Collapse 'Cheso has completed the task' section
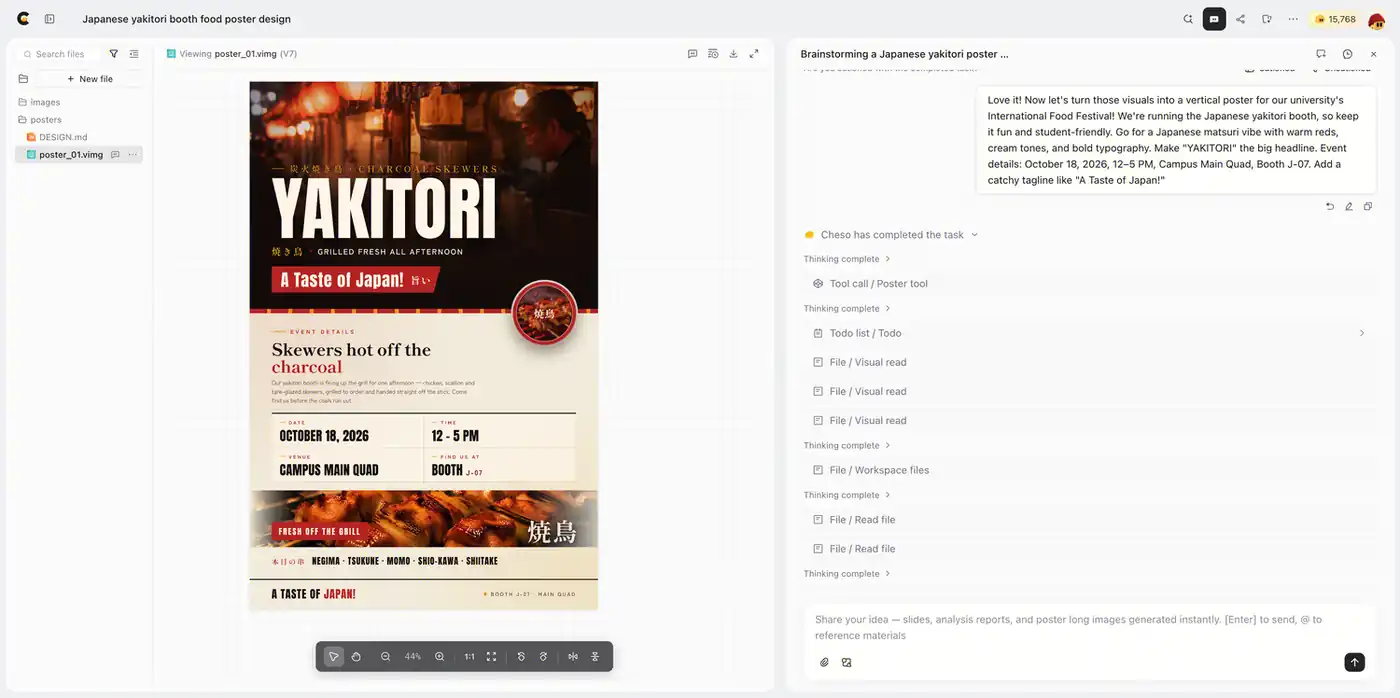 point(891,235)
